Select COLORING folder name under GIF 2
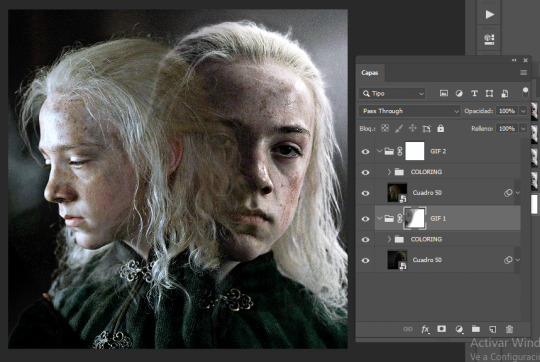The height and width of the screenshot is (362, 540). click(426, 172)
